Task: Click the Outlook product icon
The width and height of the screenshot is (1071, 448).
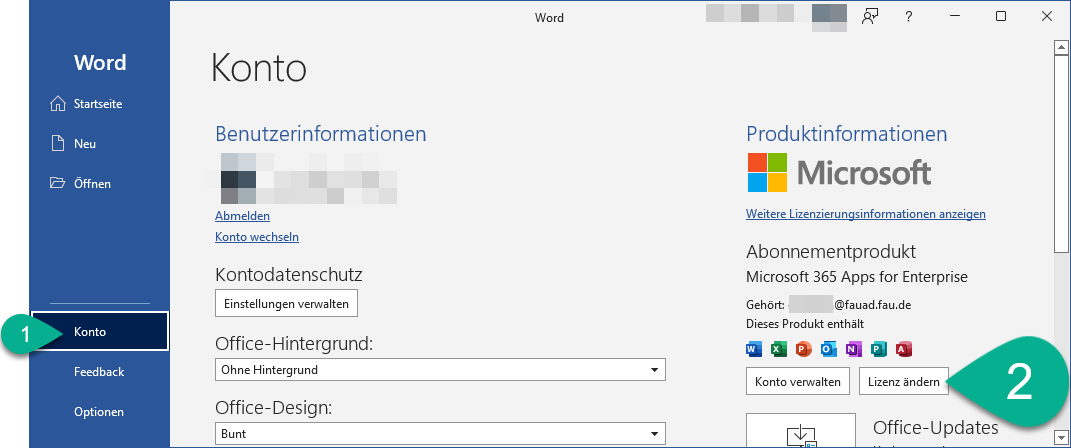Action: click(828, 349)
